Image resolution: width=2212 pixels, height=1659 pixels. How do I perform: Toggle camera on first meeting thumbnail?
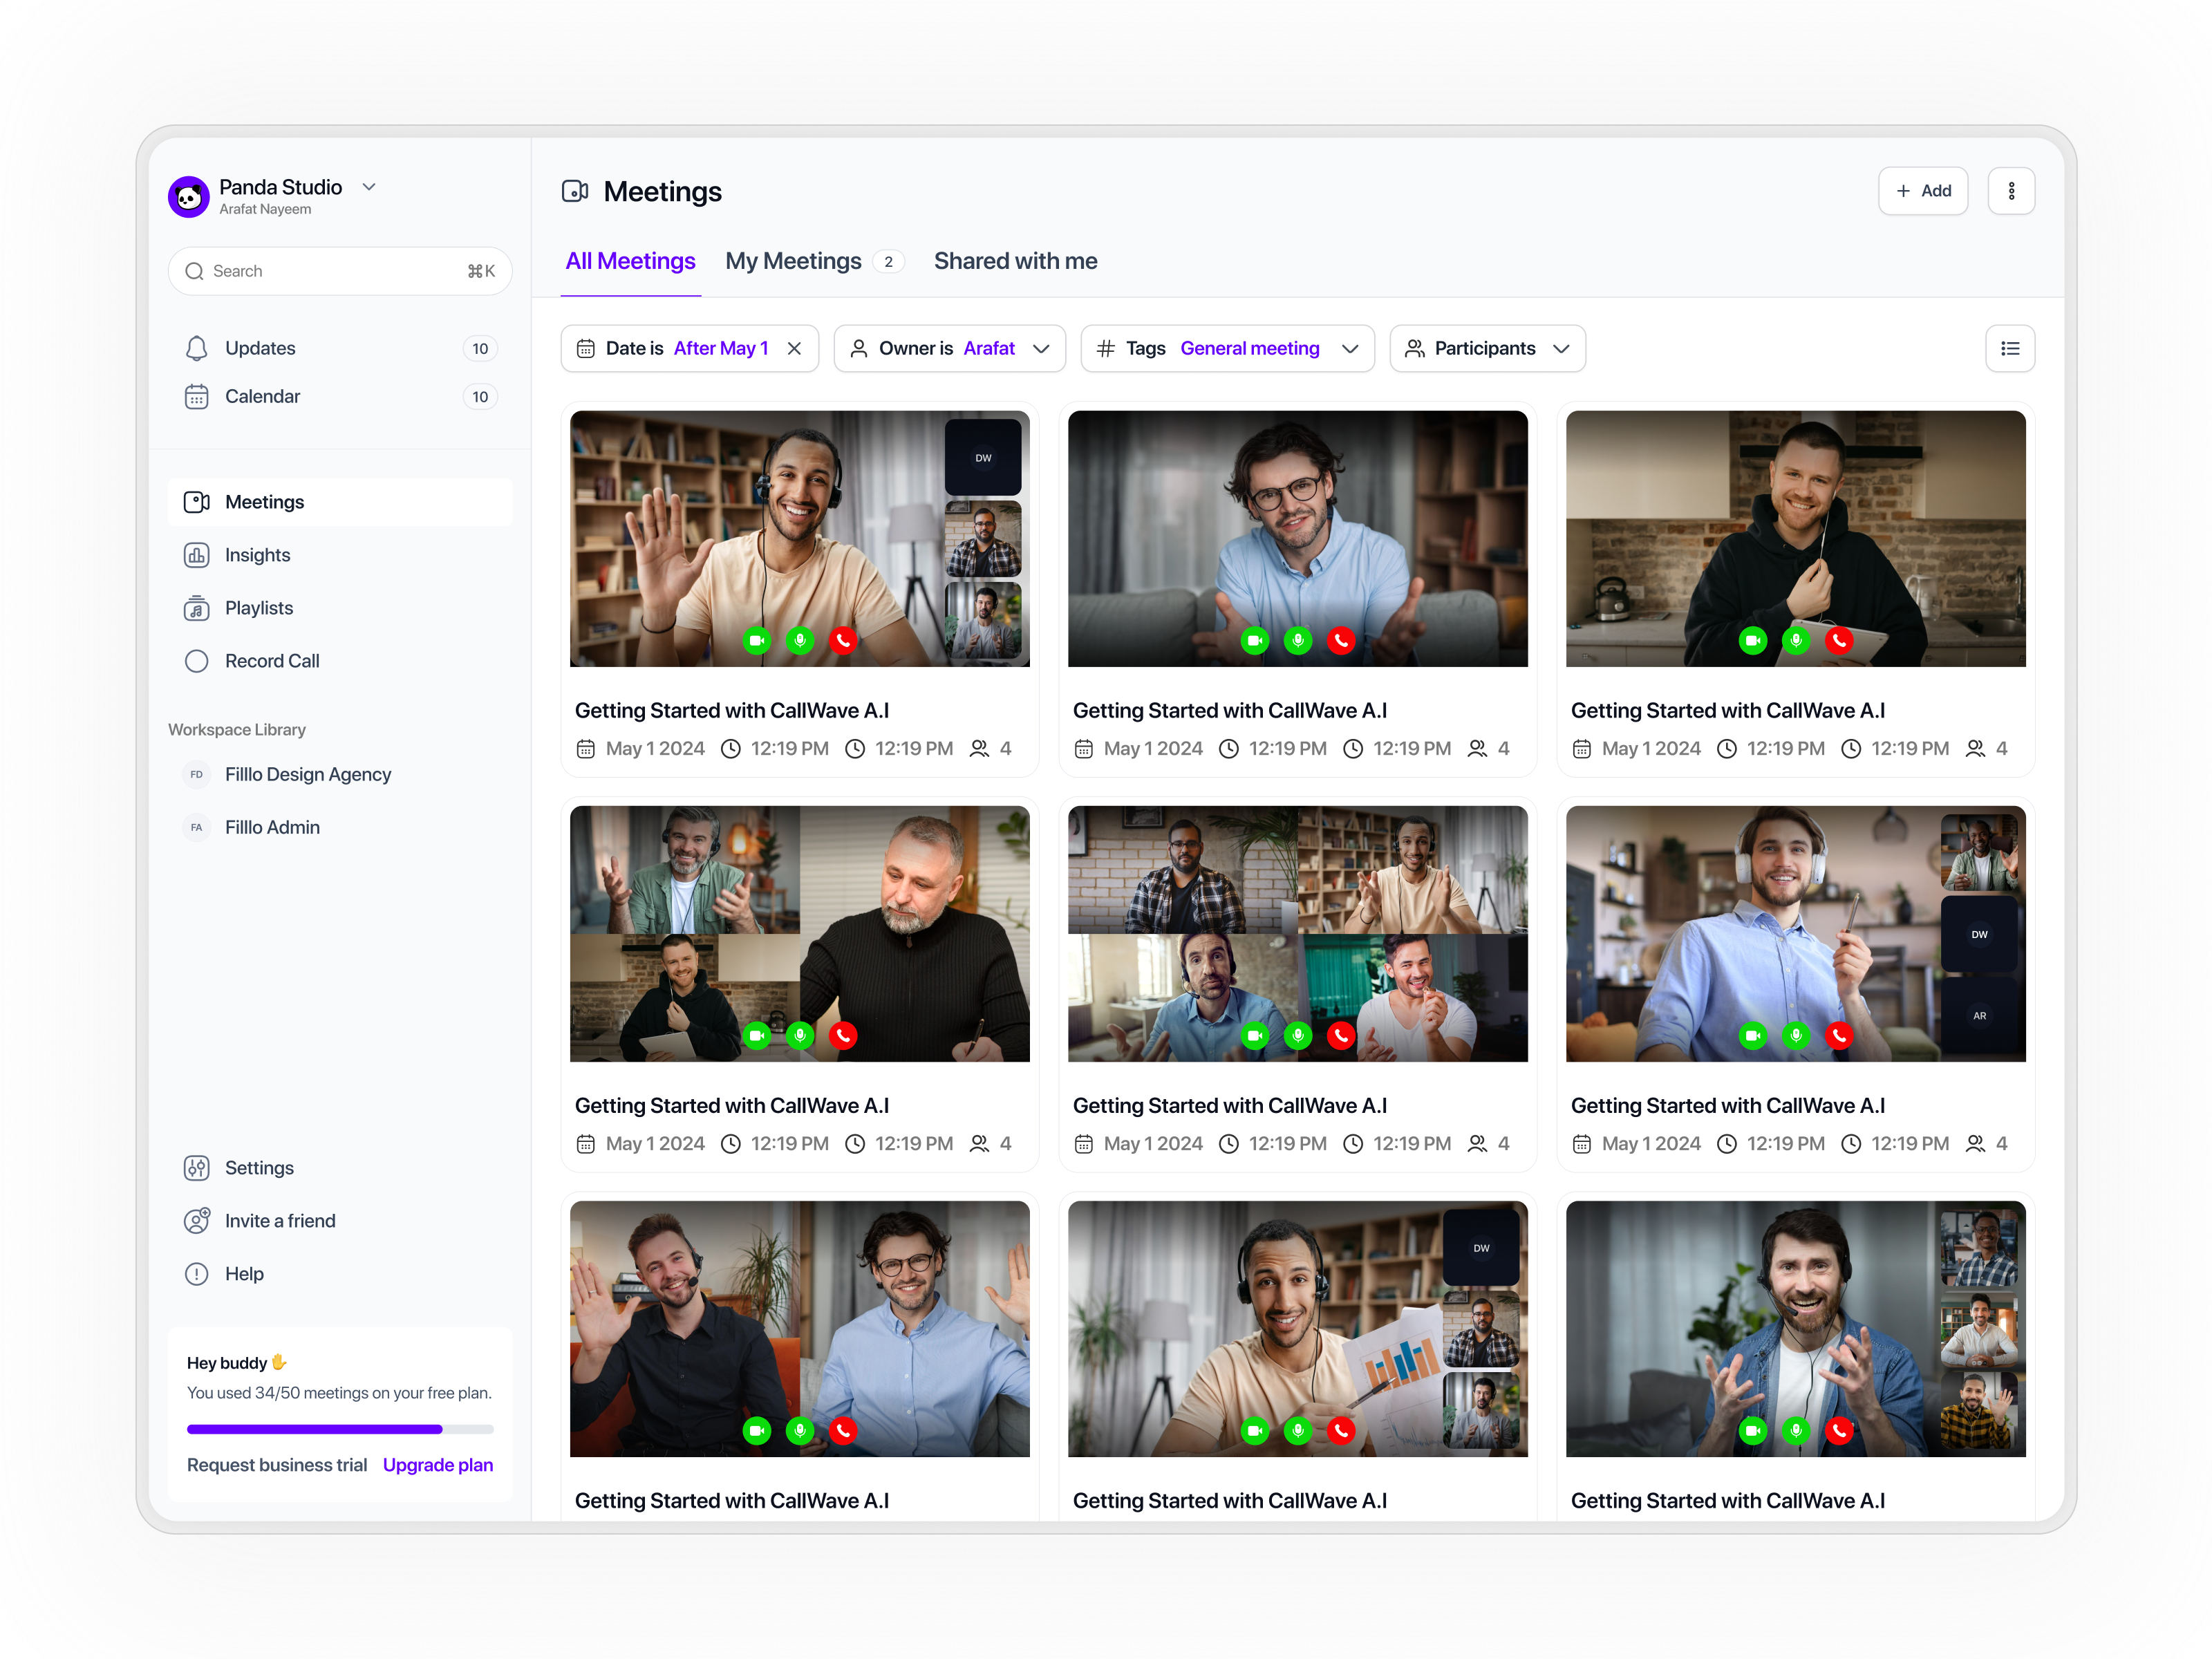pyautogui.click(x=757, y=640)
